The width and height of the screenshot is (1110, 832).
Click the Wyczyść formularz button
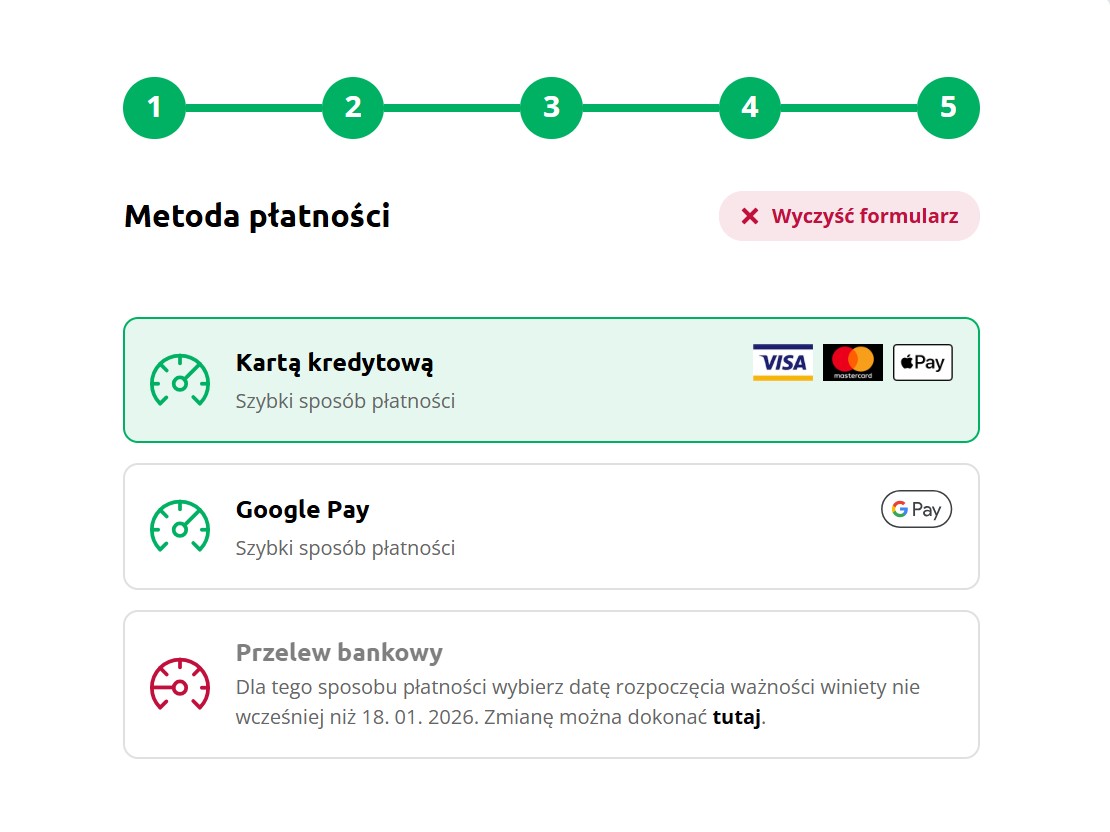tap(849, 216)
